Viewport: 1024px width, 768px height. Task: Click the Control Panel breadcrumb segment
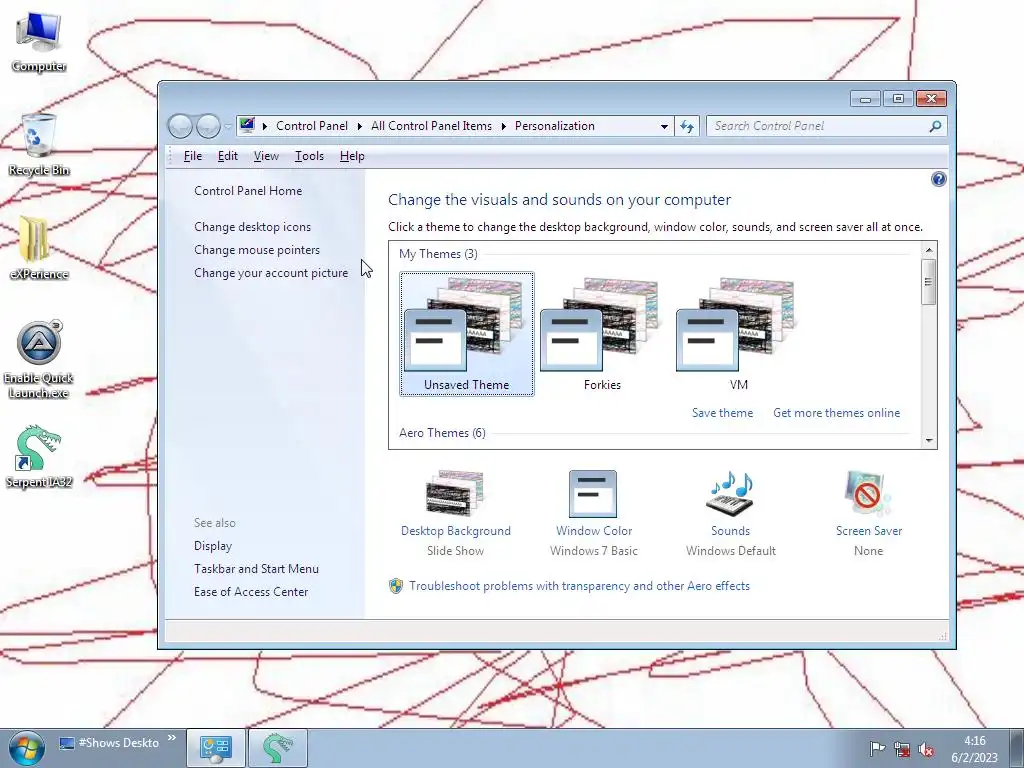pyautogui.click(x=312, y=126)
